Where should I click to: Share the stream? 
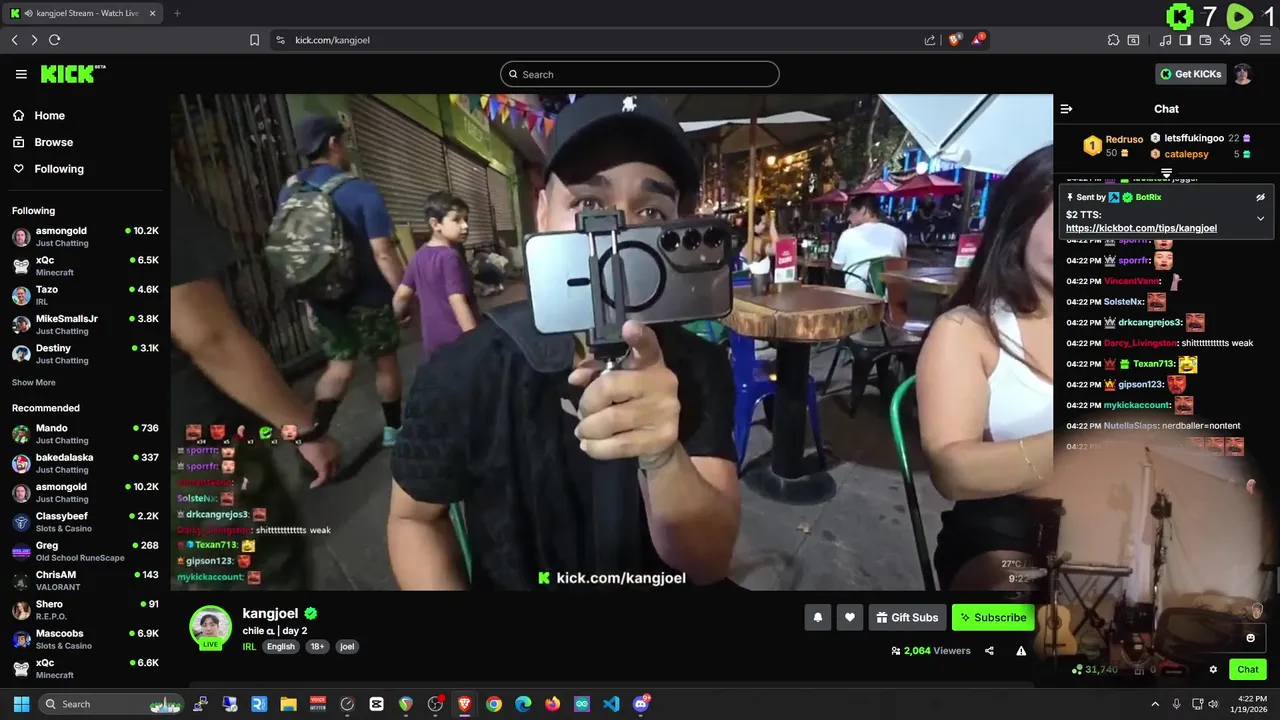[989, 651]
